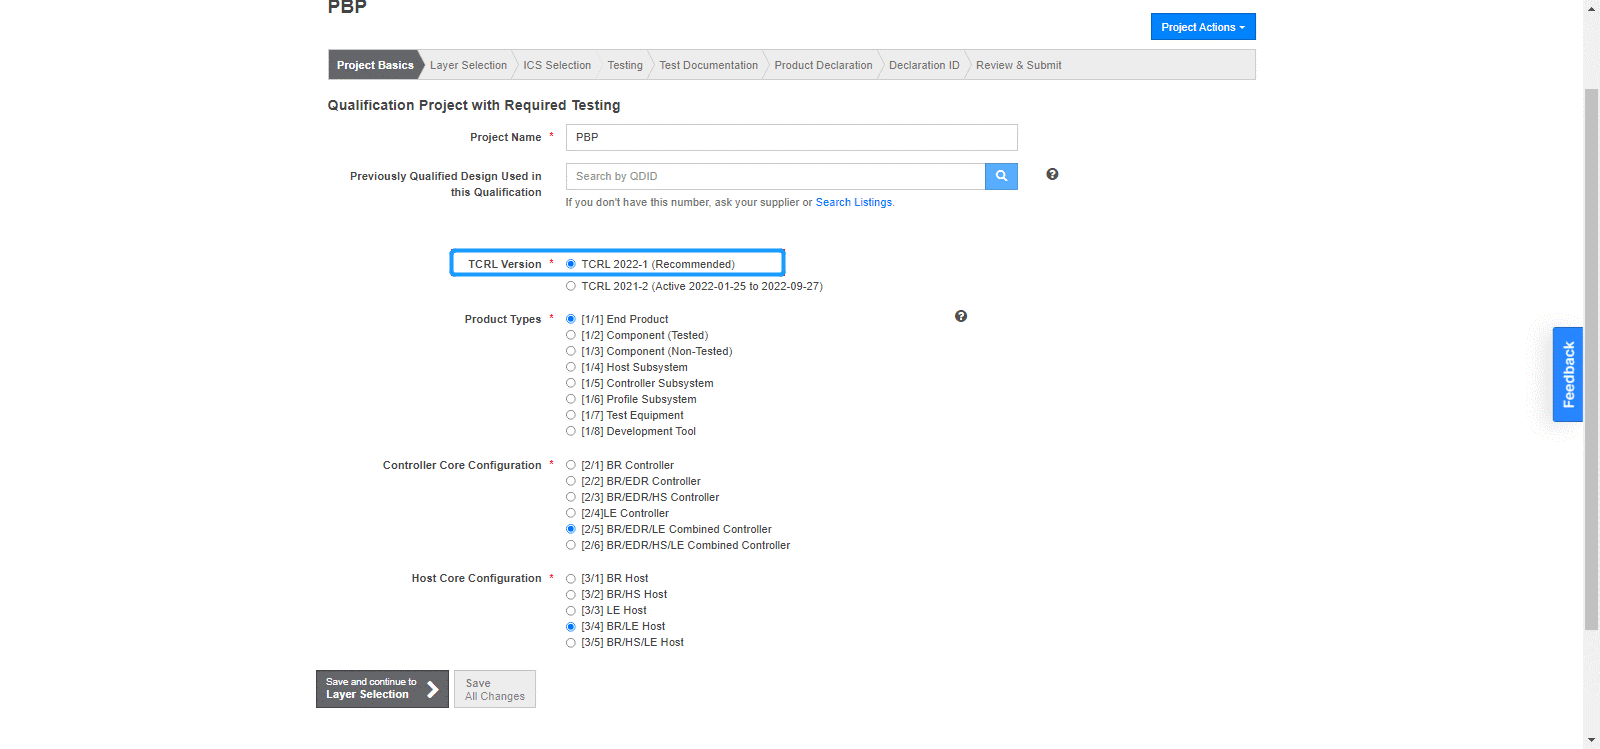
Task: Select [2/3] BR/EDR/HS Controller option
Action: pos(571,497)
